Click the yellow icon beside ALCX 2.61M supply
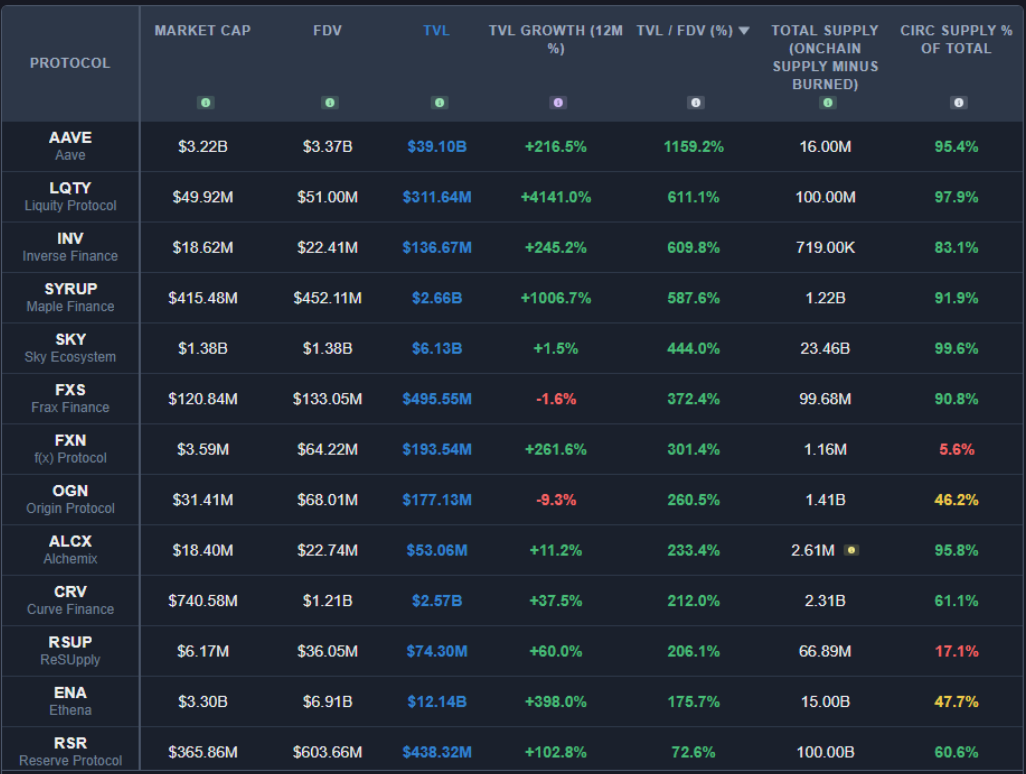This screenshot has width=1026, height=774. pos(850,550)
